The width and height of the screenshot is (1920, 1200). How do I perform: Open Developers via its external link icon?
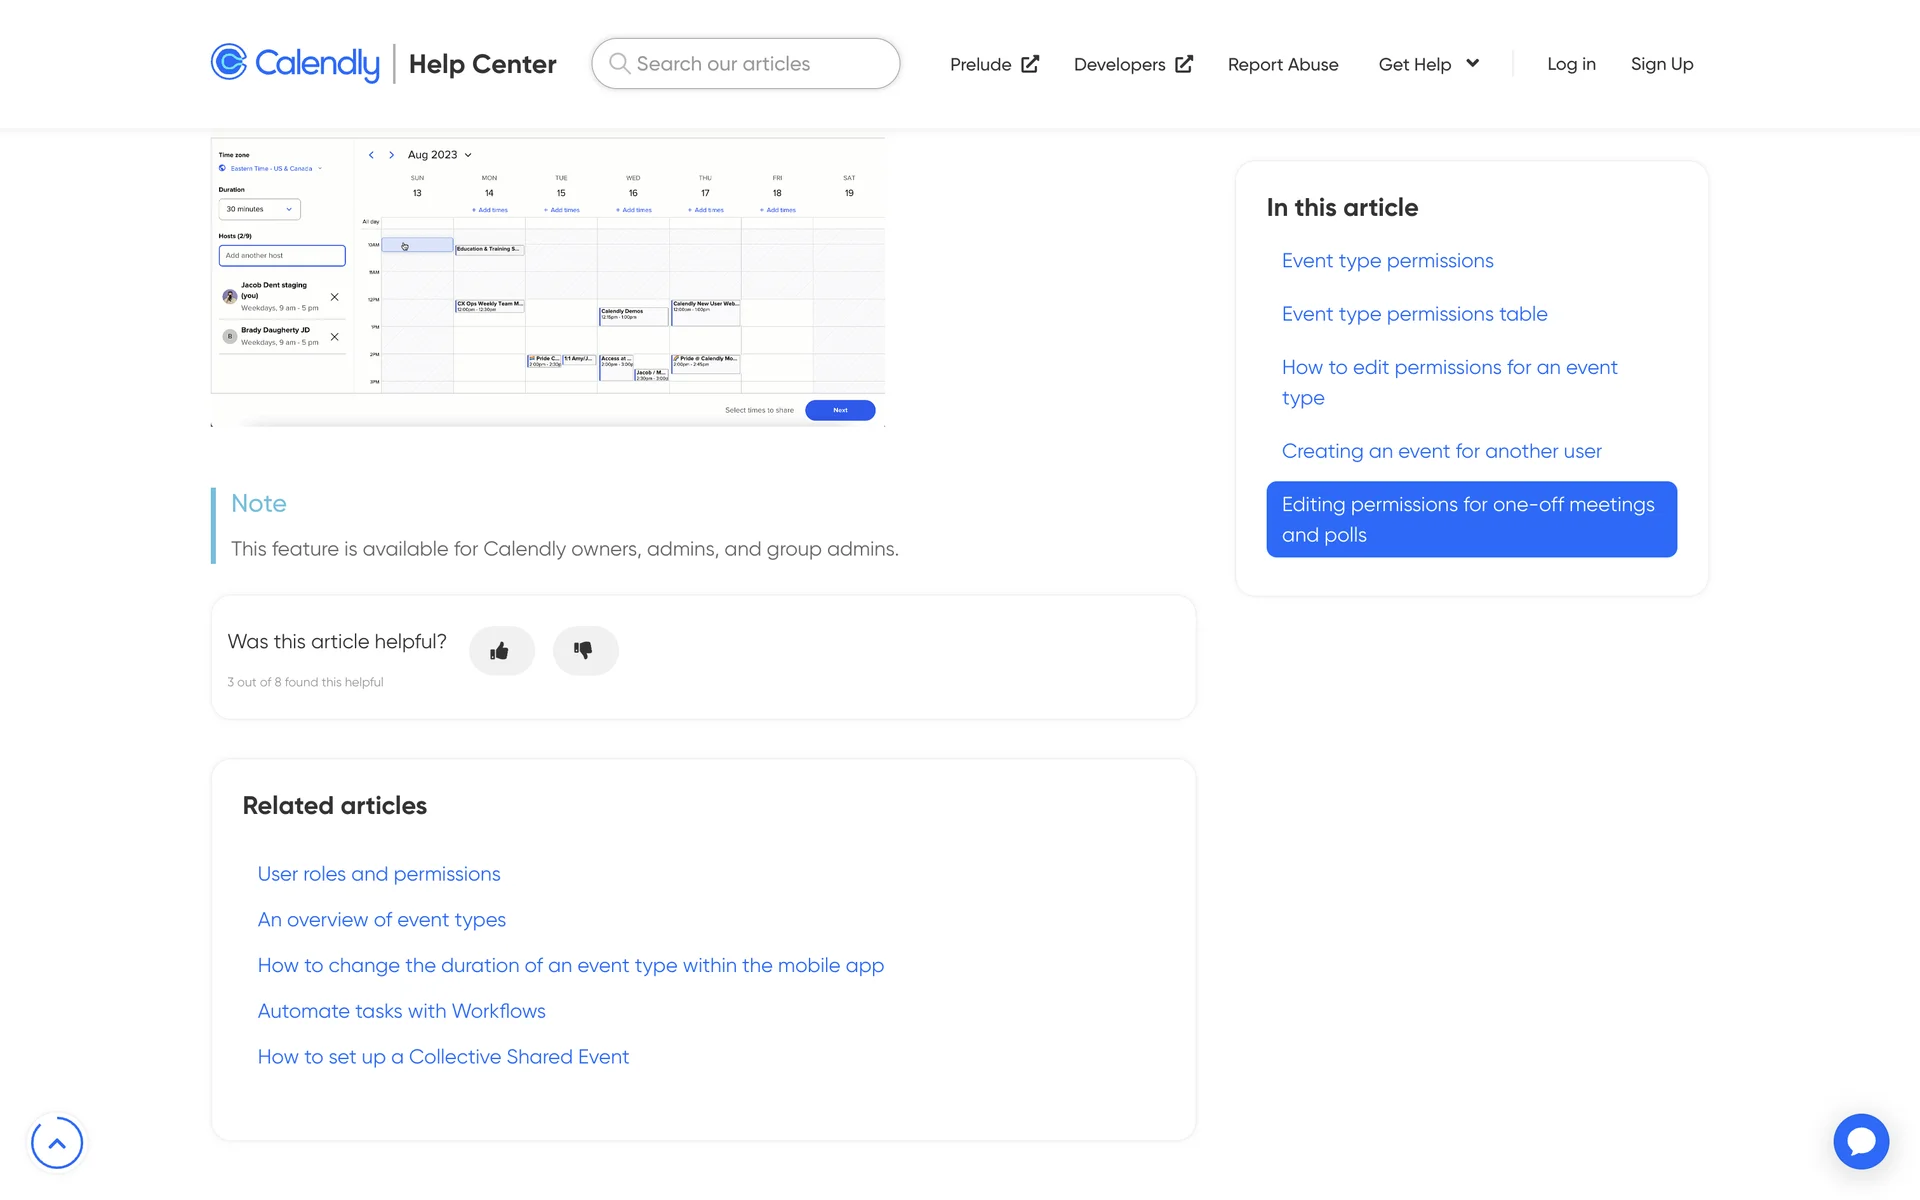pyautogui.click(x=1184, y=64)
